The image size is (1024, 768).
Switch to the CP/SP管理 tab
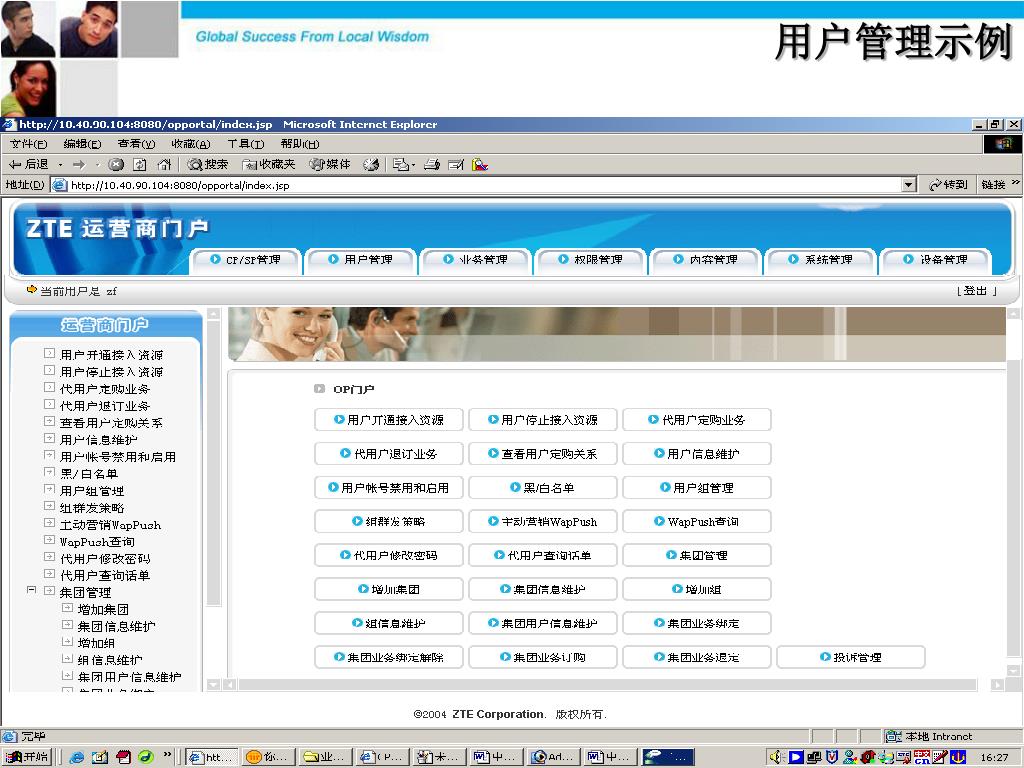click(246, 260)
